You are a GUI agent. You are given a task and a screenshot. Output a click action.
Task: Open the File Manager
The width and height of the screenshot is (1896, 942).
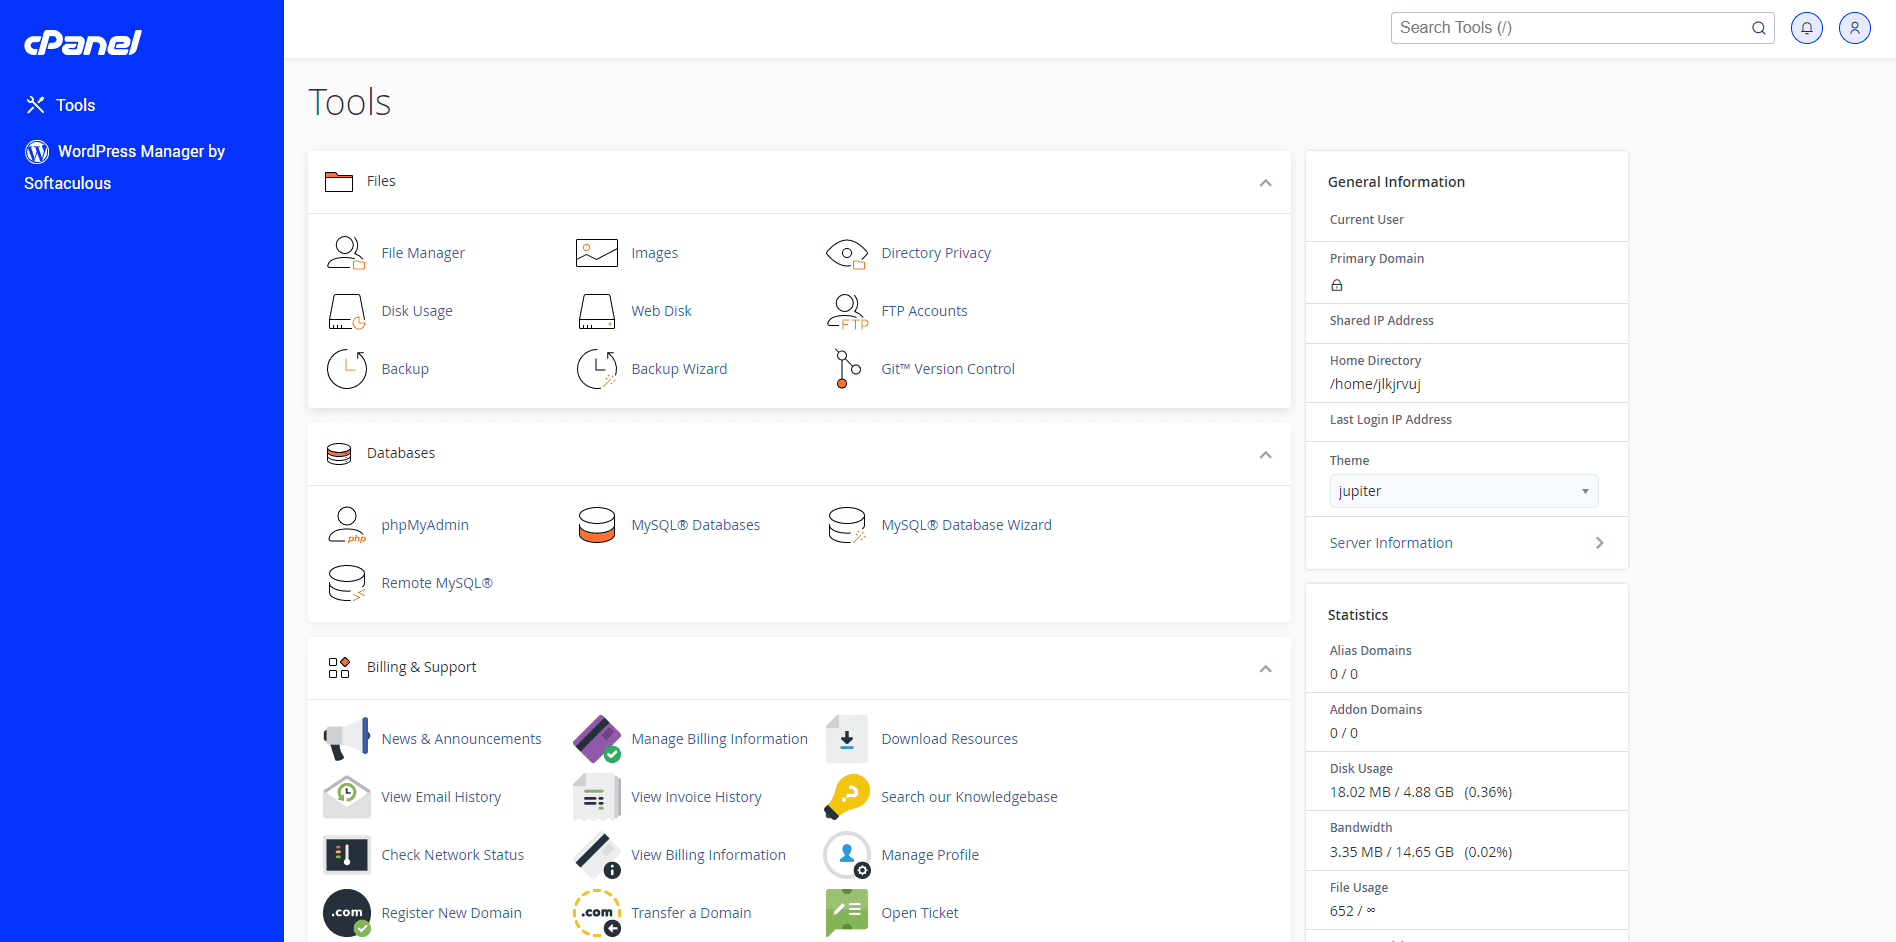click(x=422, y=252)
